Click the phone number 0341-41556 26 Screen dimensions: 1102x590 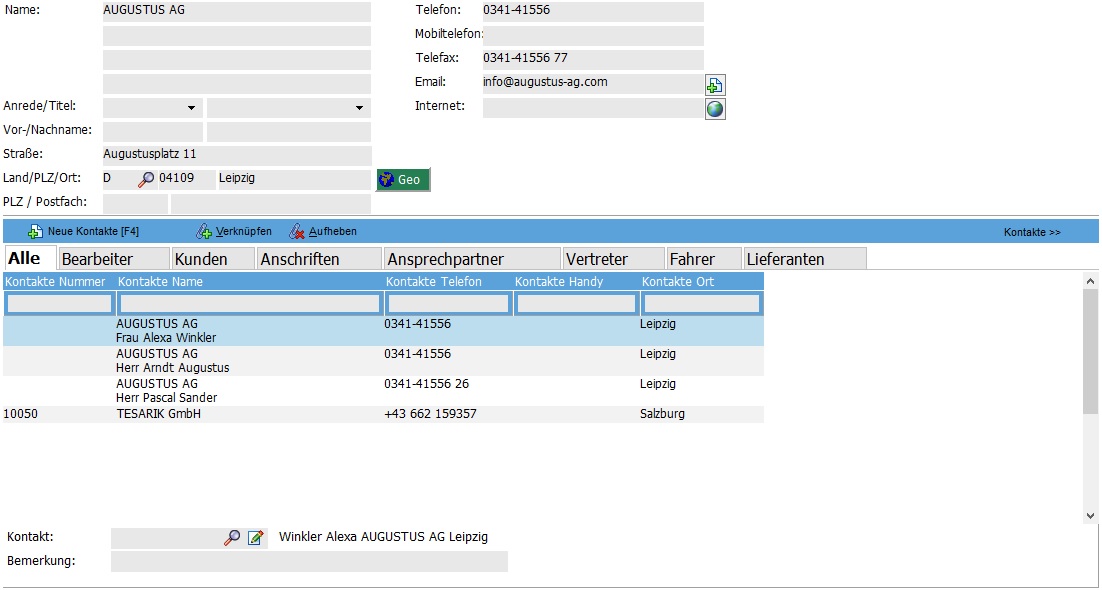click(x=427, y=384)
